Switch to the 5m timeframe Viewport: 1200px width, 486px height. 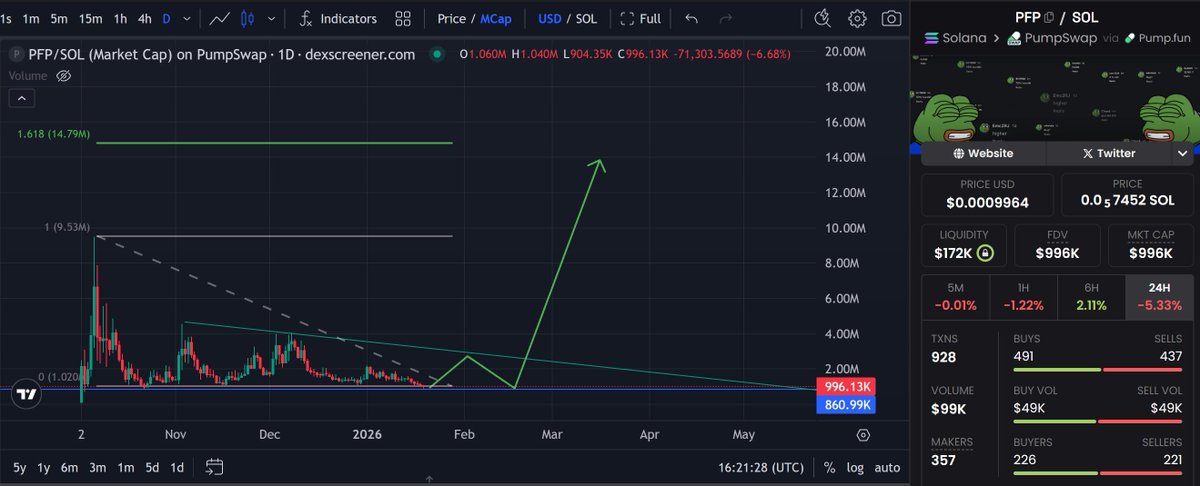pyautogui.click(x=60, y=18)
